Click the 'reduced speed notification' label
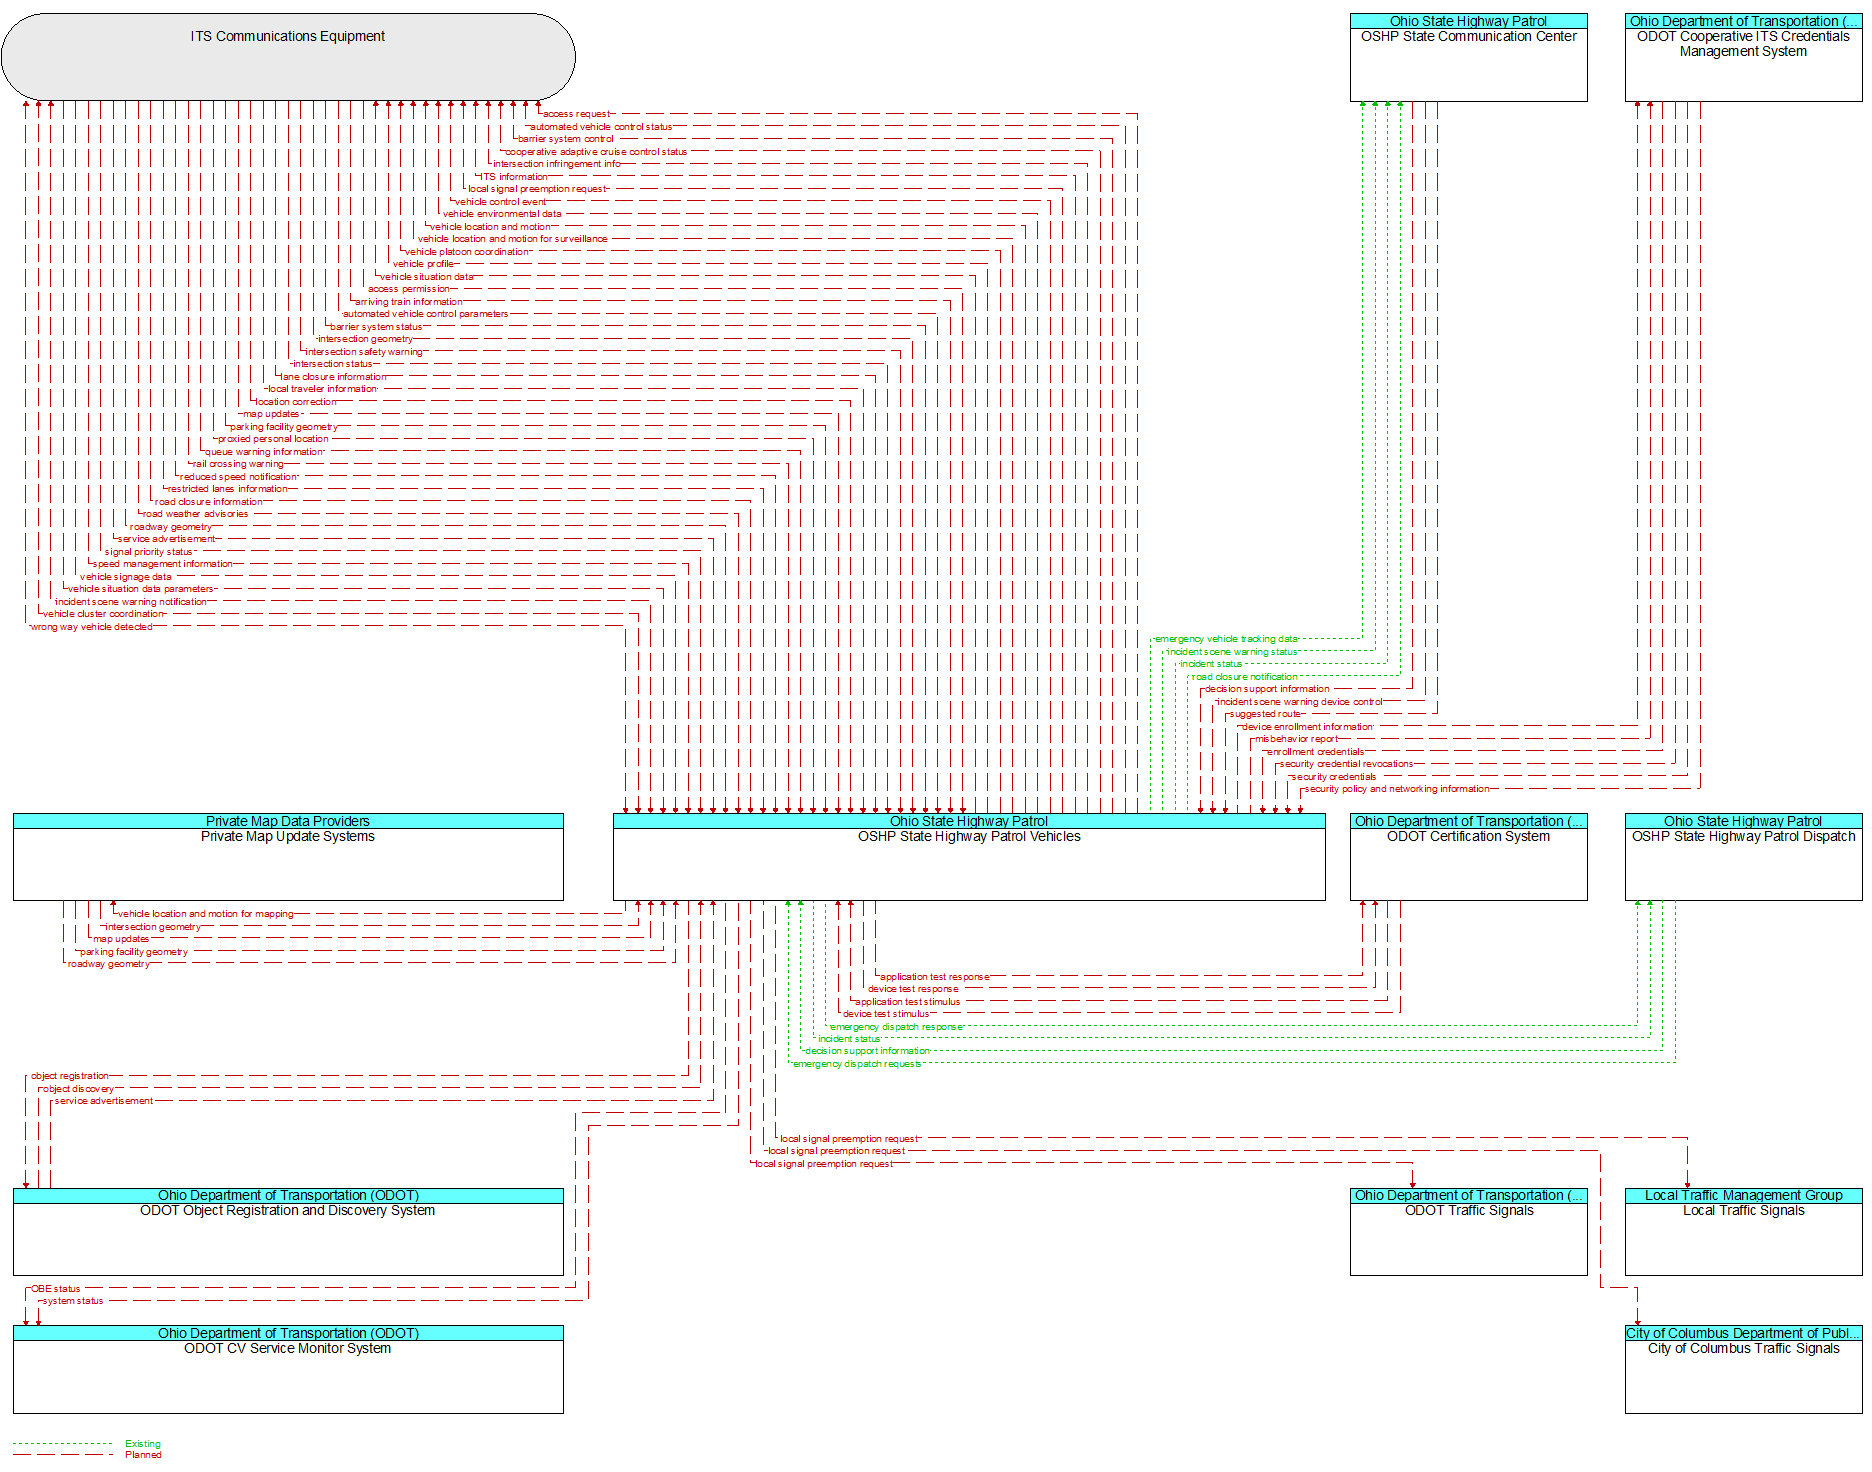 pyautogui.click(x=238, y=477)
